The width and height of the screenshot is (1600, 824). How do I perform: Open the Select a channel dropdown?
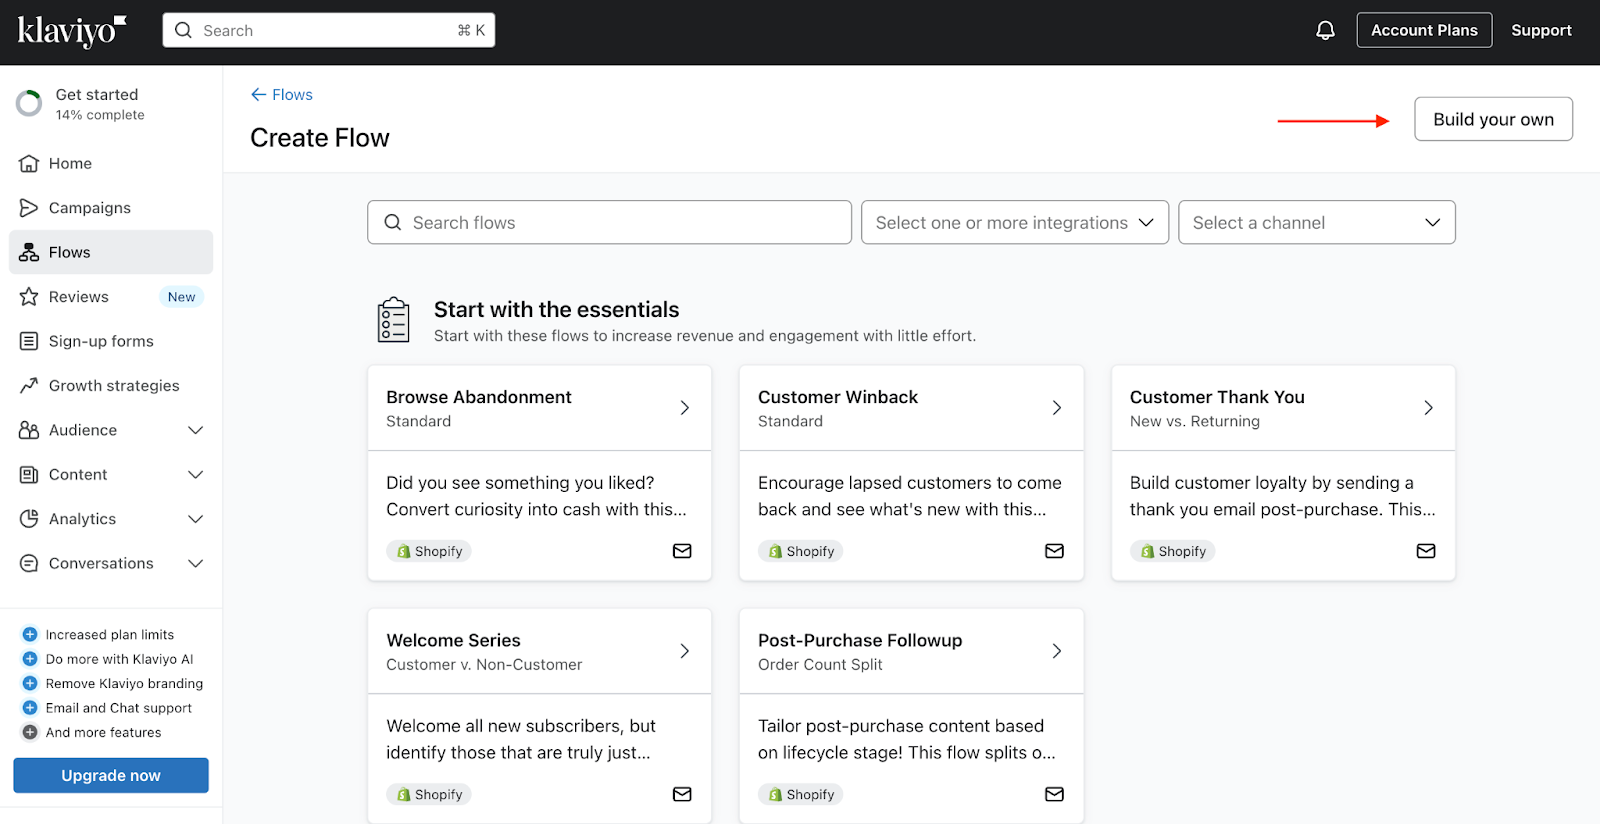pos(1317,222)
